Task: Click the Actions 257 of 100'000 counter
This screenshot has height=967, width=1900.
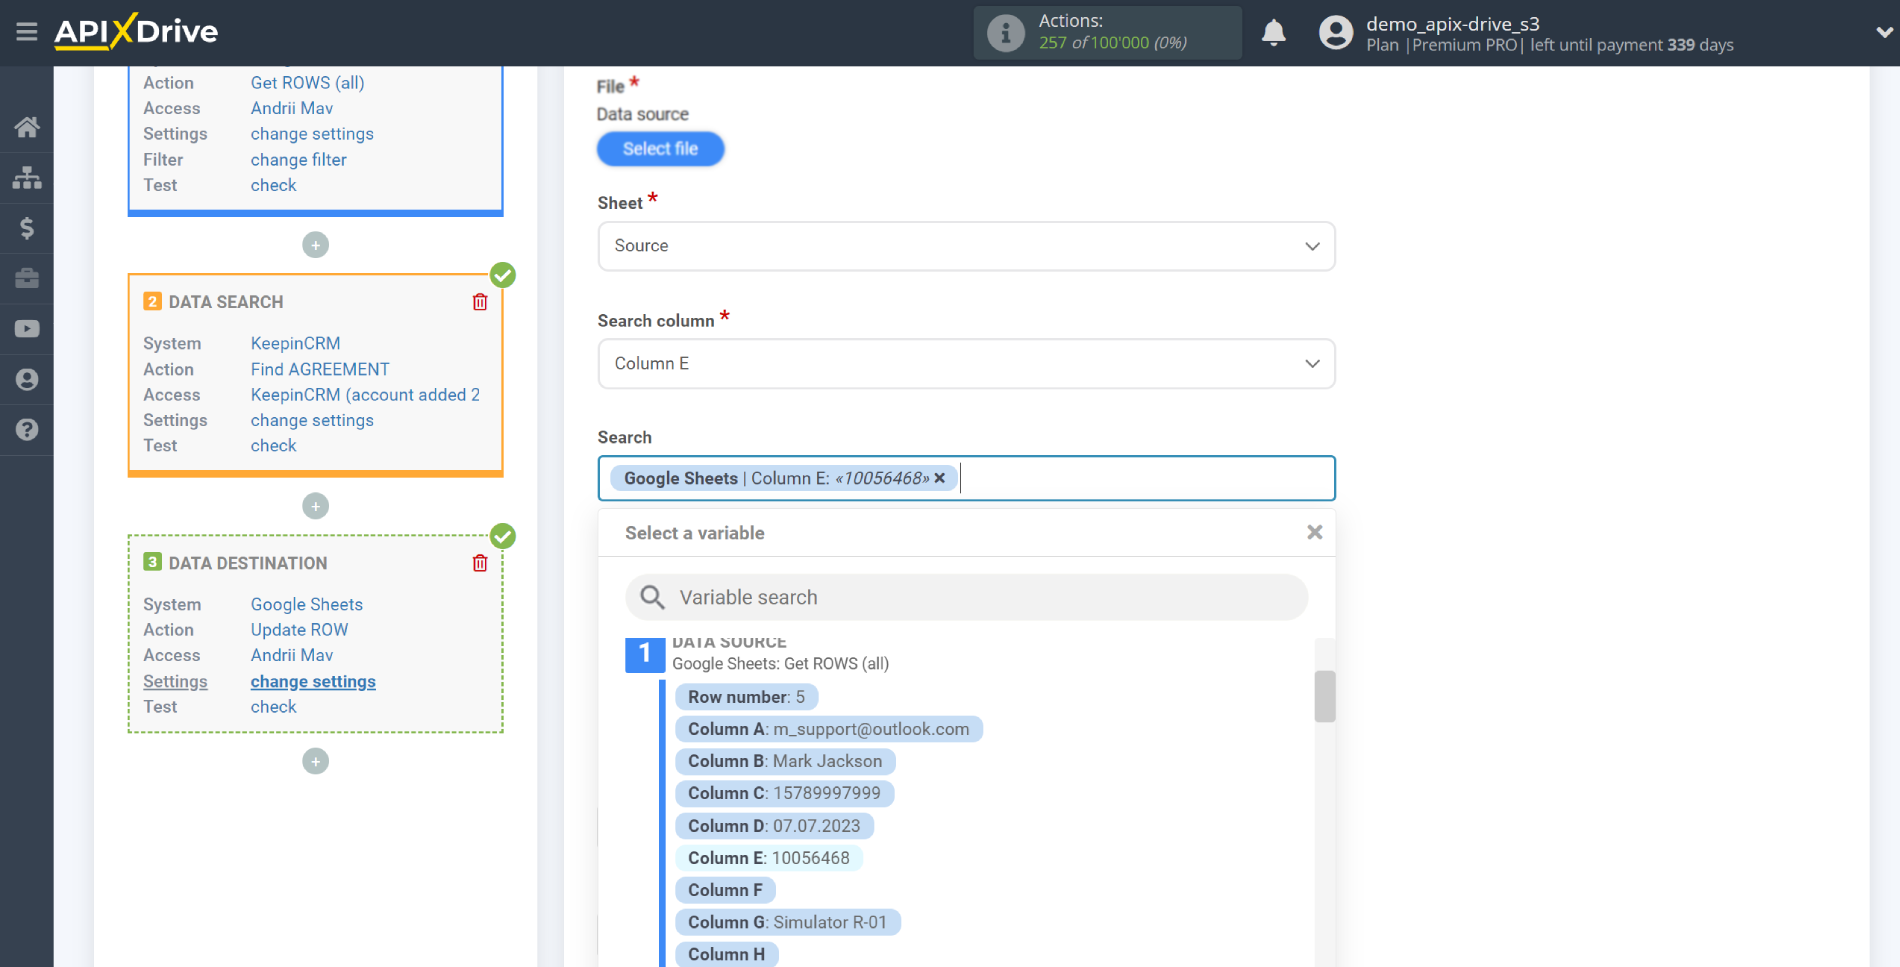Action: click(1113, 43)
